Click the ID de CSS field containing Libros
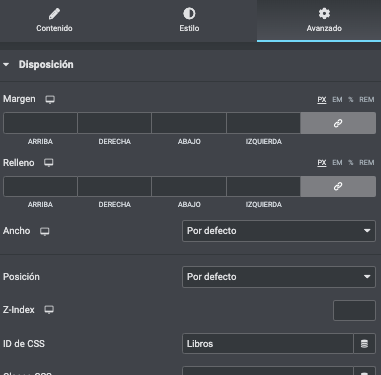381x375 pixels. tap(268, 344)
